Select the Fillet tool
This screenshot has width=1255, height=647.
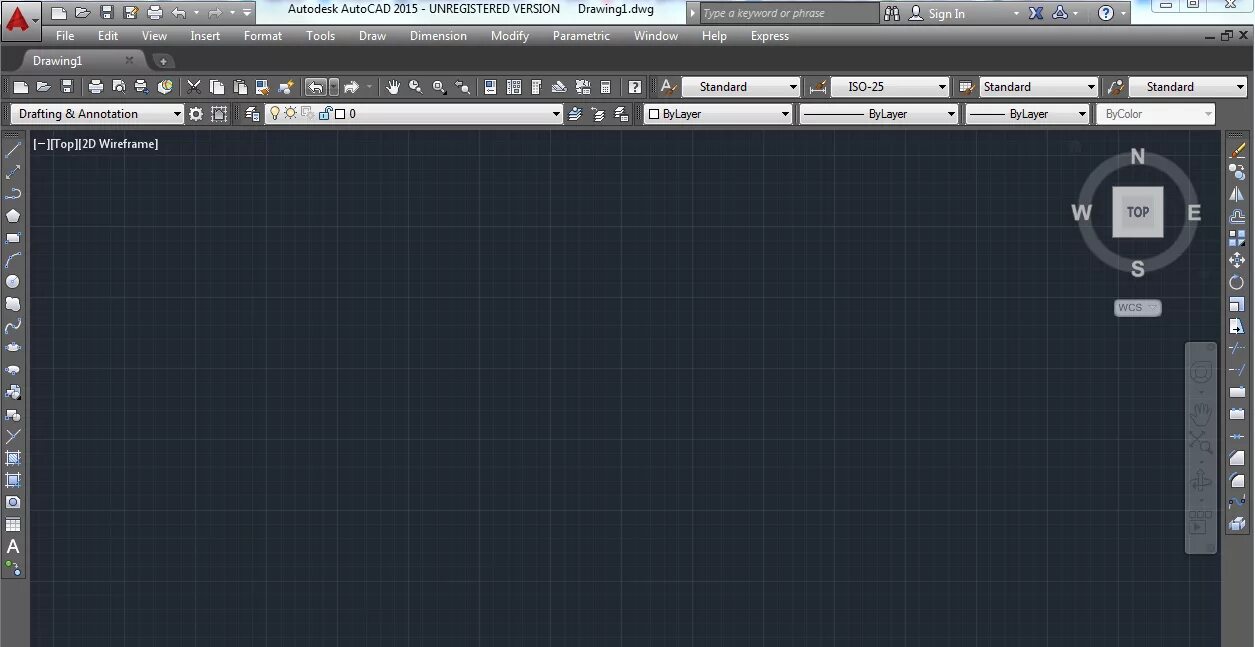tap(1237, 480)
